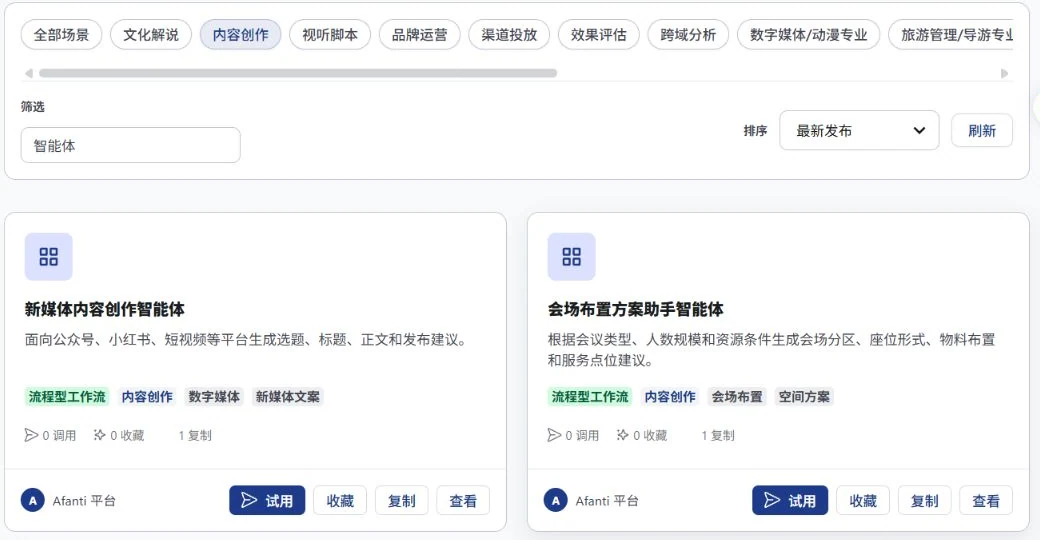
Task: Try 会场布置方案助手智能体 with 试用 button
Action: tap(790, 500)
